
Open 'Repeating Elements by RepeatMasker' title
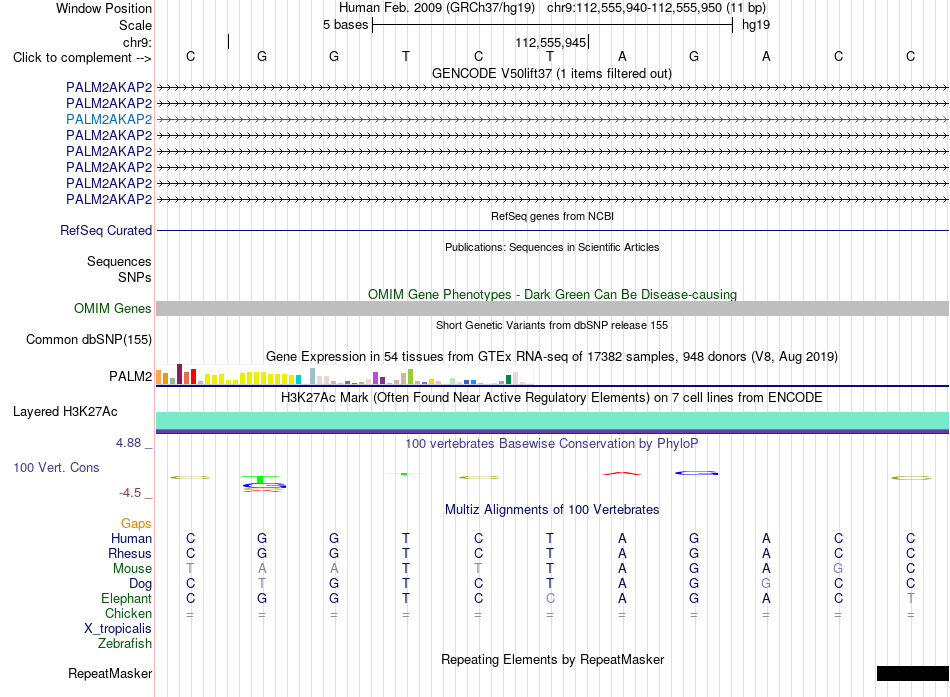552,659
